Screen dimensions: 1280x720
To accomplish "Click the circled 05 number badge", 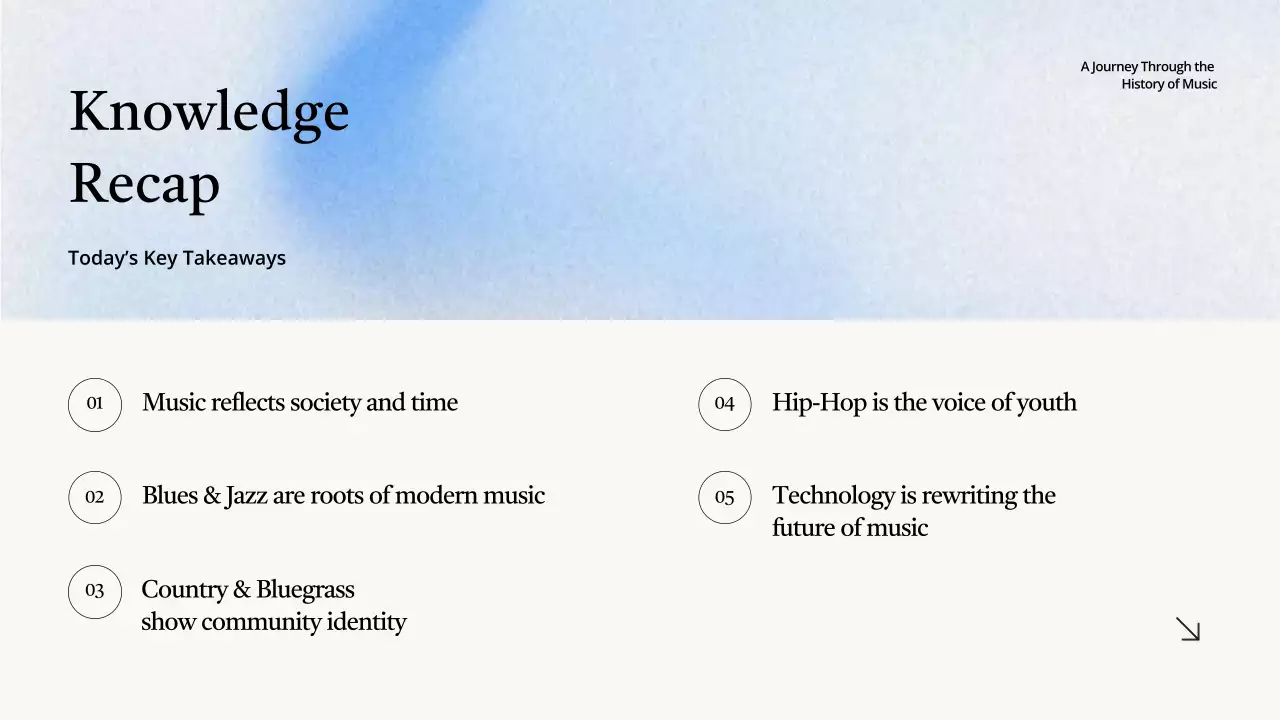I will point(725,497).
